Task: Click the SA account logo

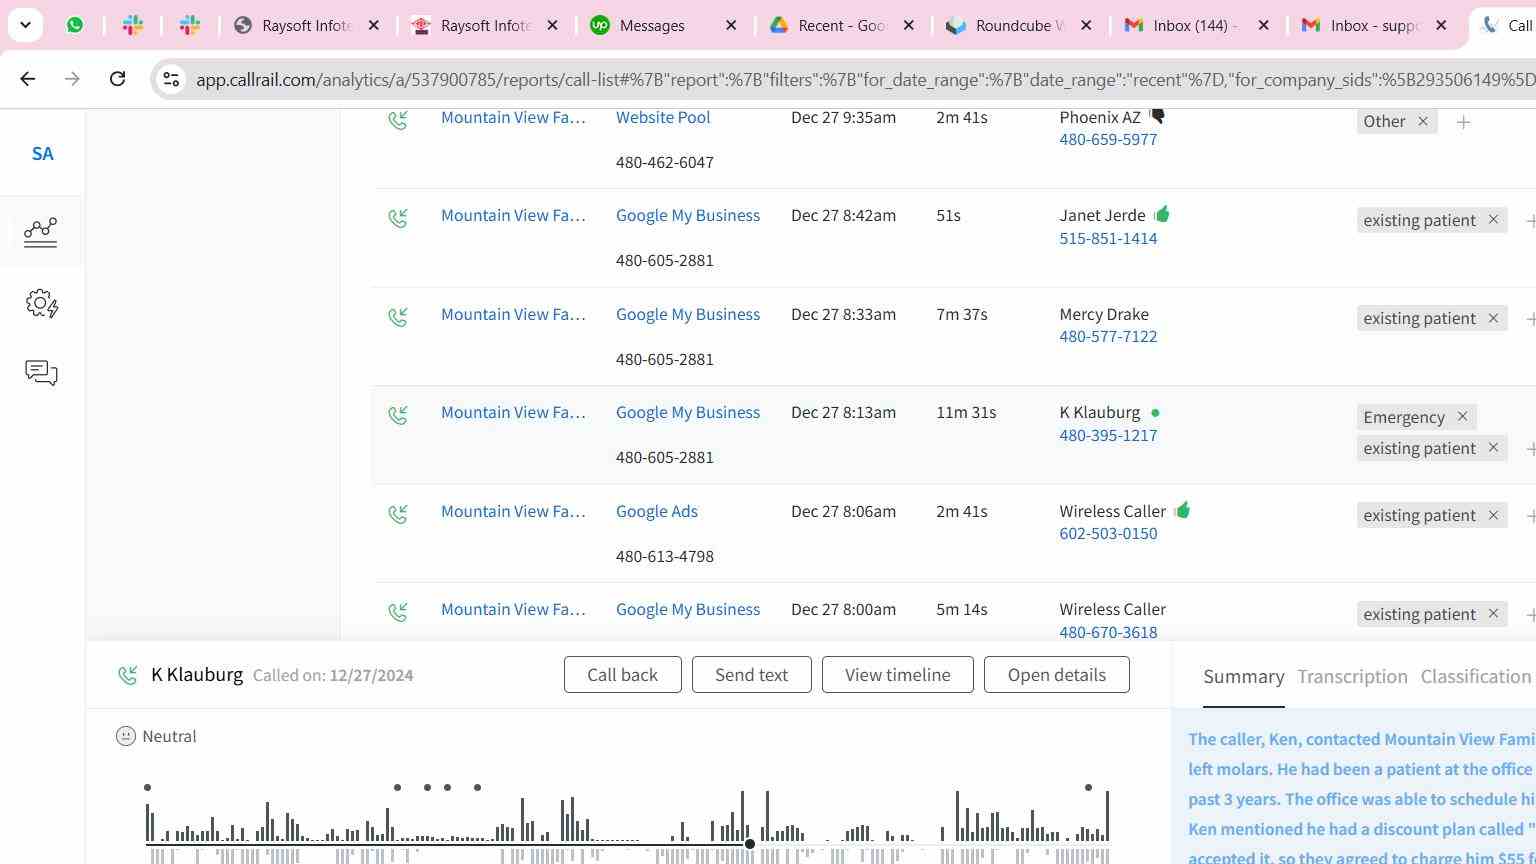Action: coord(42,154)
